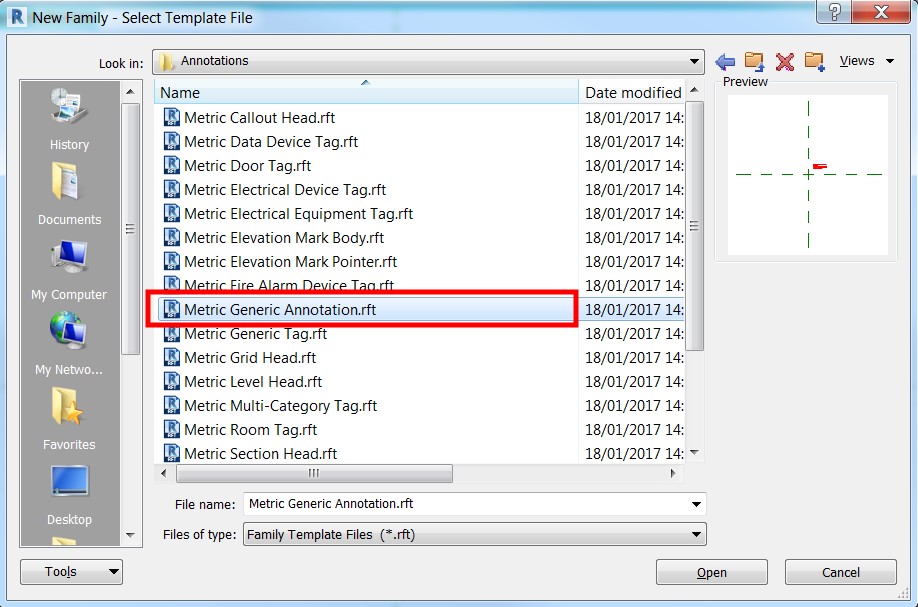918x607 pixels.
Task: Click the Revit R logo in title bar
Action: coord(17,16)
